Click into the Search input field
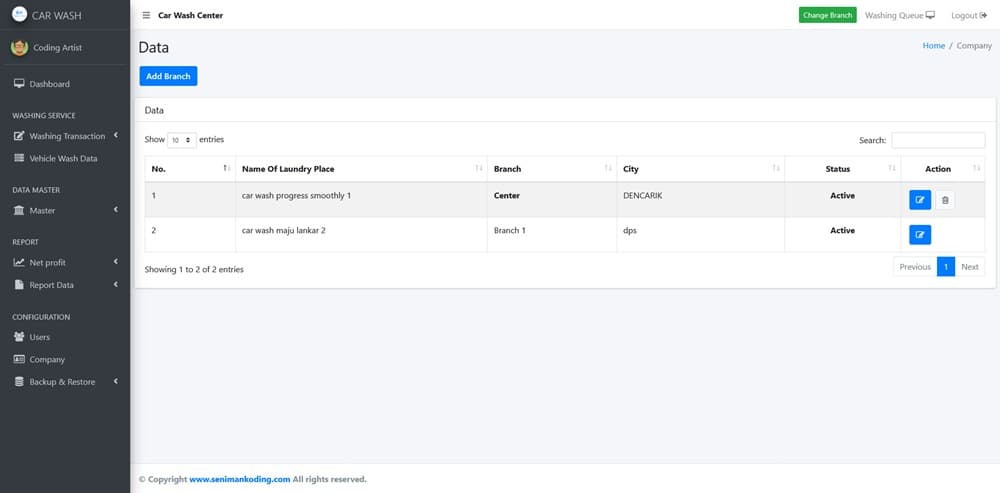 point(937,140)
